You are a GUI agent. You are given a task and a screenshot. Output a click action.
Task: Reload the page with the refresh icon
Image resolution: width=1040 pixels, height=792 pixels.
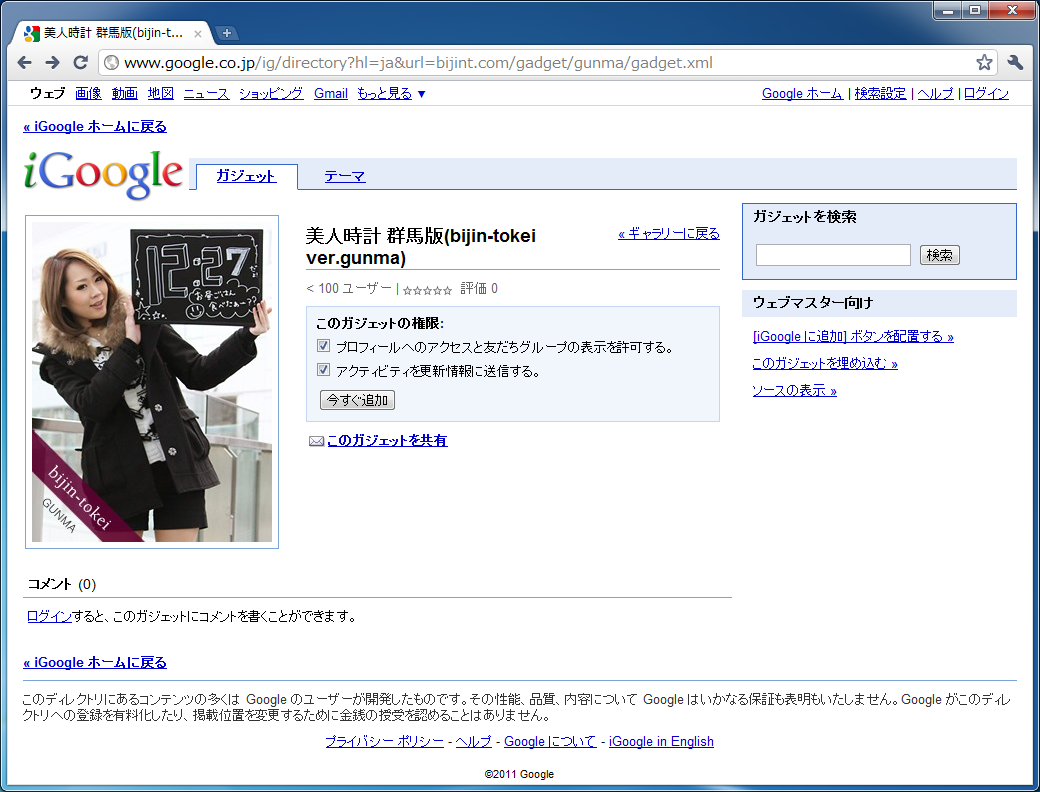click(x=80, y=62)
